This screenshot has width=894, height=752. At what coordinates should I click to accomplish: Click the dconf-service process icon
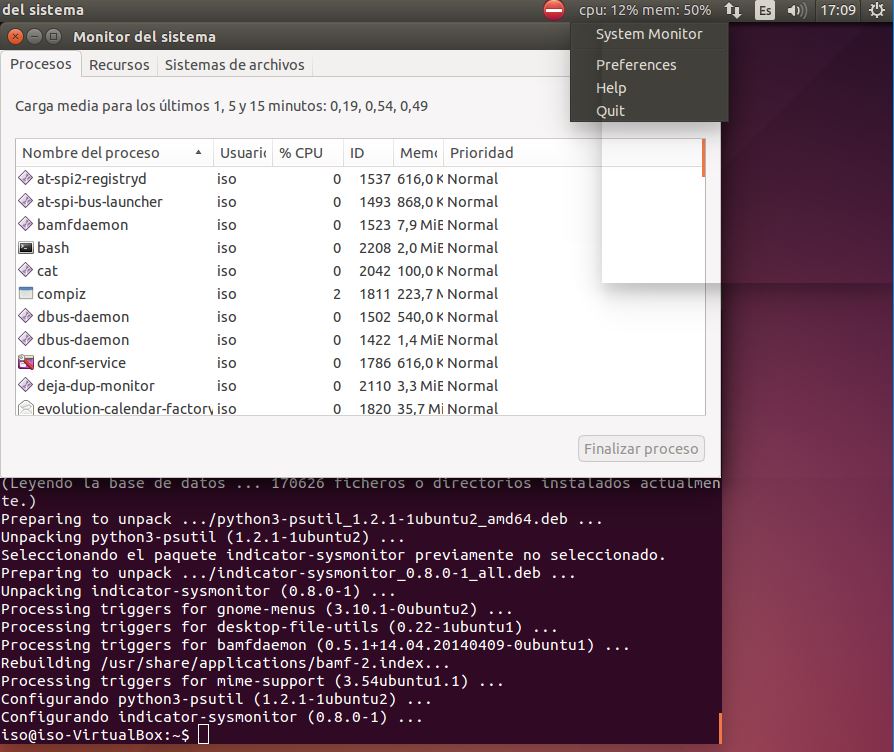[26, 363]
